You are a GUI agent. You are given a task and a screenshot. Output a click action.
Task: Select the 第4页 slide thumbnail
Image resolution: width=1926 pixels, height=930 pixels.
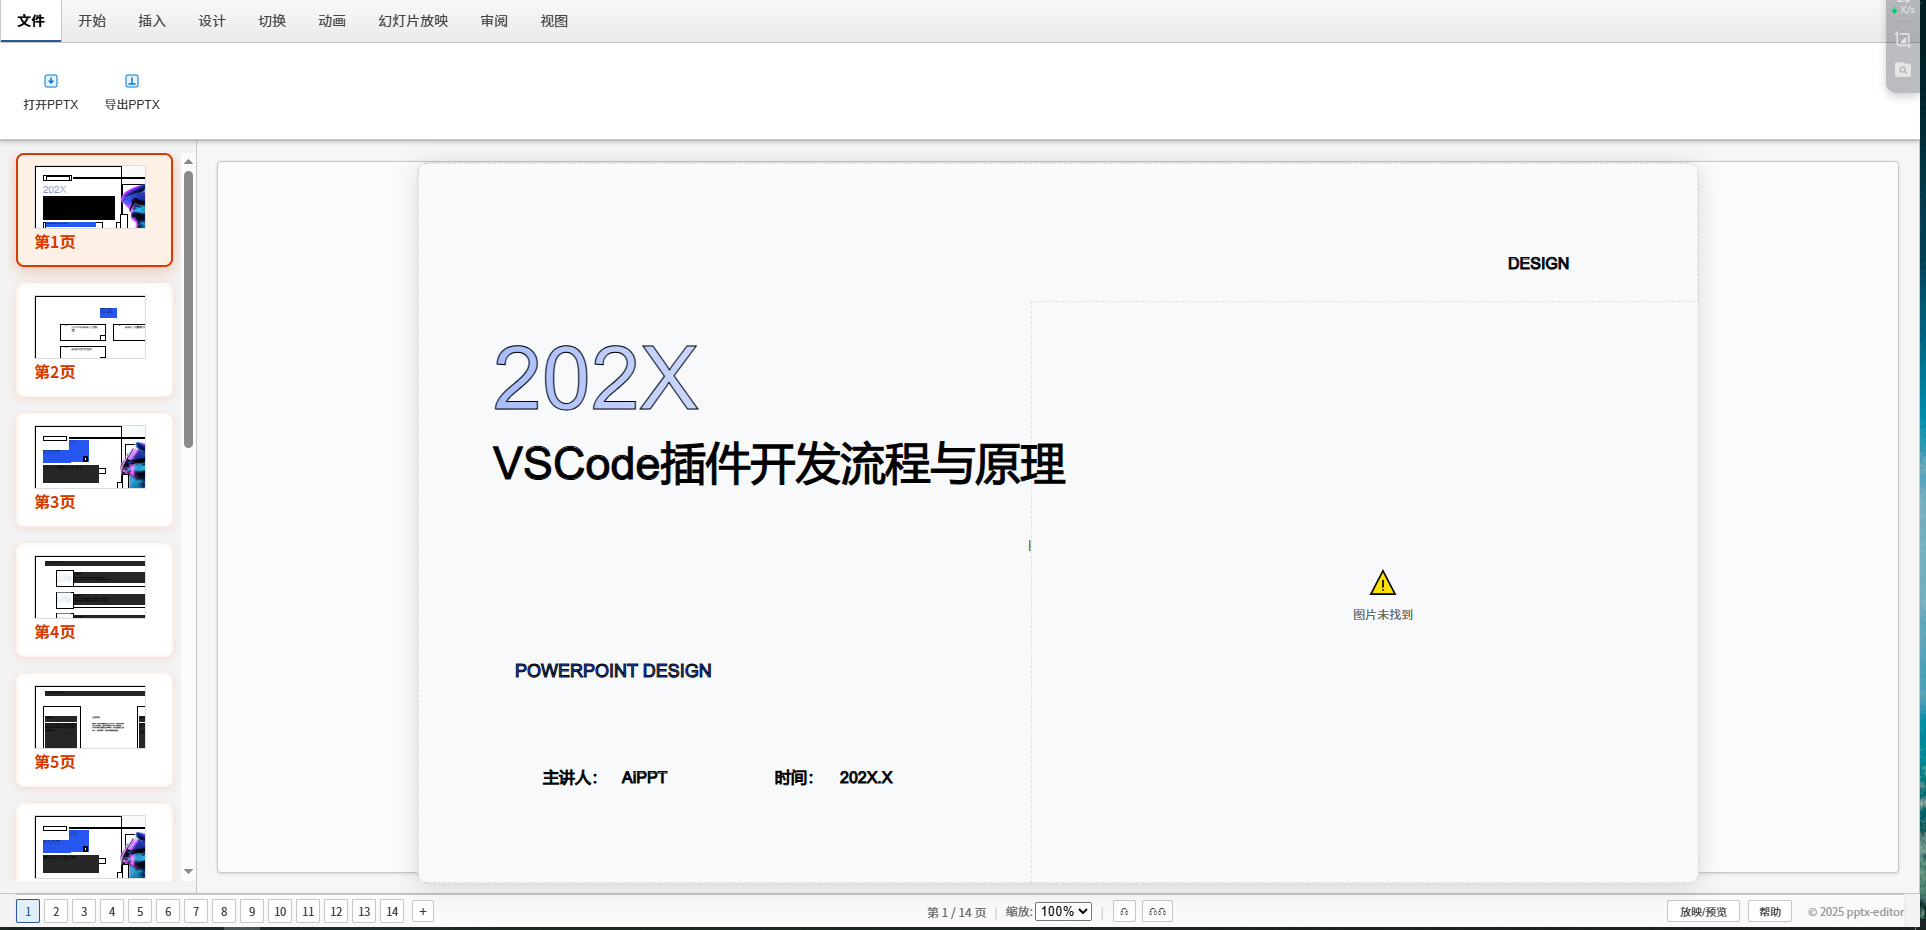coord(94,600)
